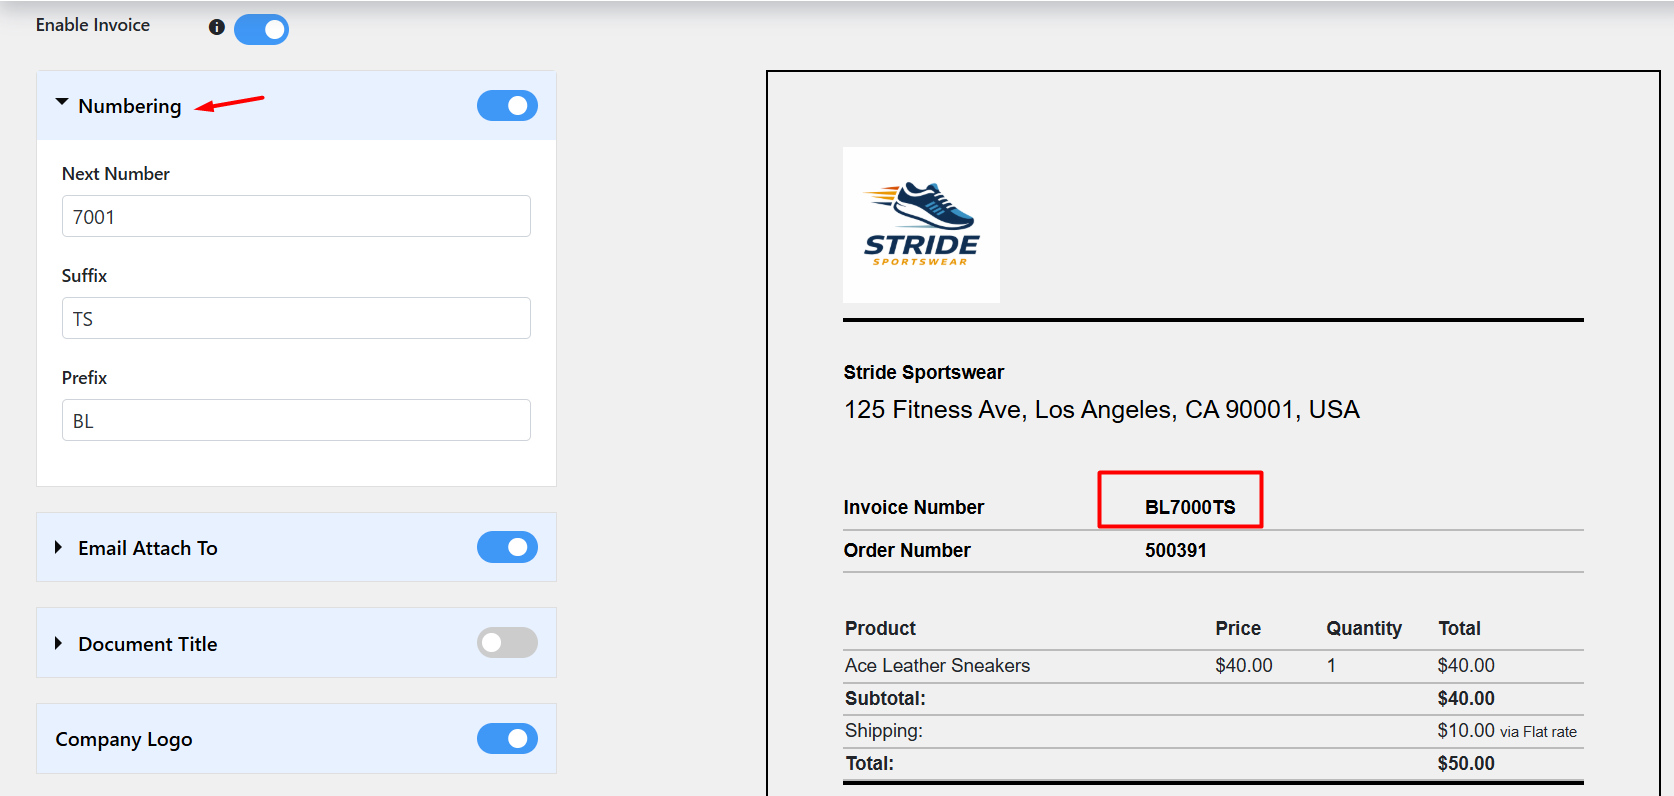Select the address 125 Fitness Ave line
Image resolution: width=1674 pixels, height=796 pixels.
[x=1101, y=410]
